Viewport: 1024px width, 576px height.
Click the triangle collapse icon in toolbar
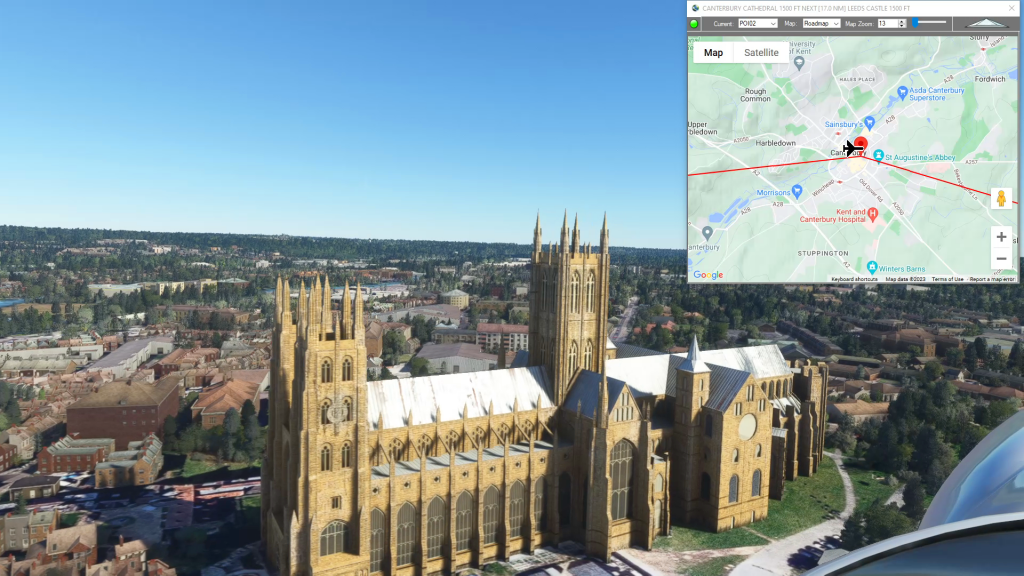pyautogui.click(x=986, y=23)
